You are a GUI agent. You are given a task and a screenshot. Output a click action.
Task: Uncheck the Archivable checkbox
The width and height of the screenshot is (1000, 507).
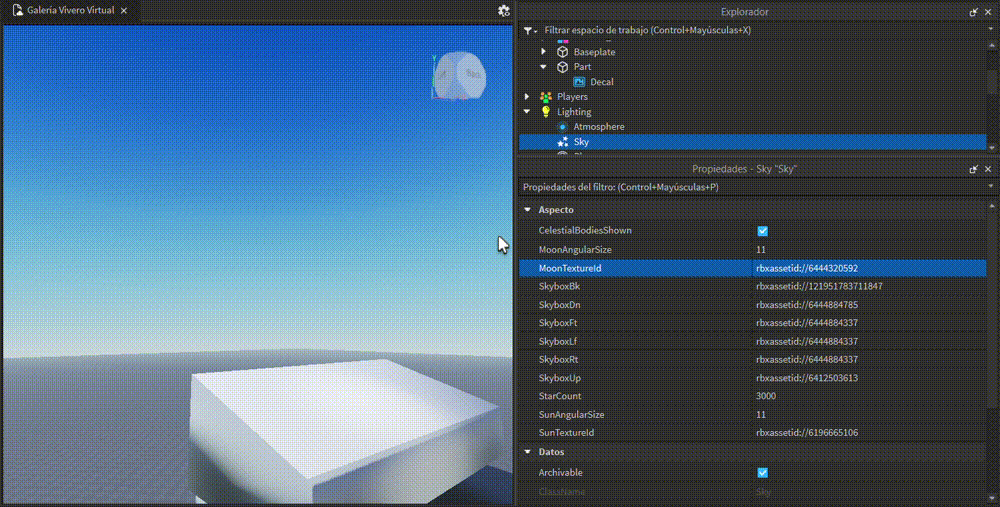point(763,473)
